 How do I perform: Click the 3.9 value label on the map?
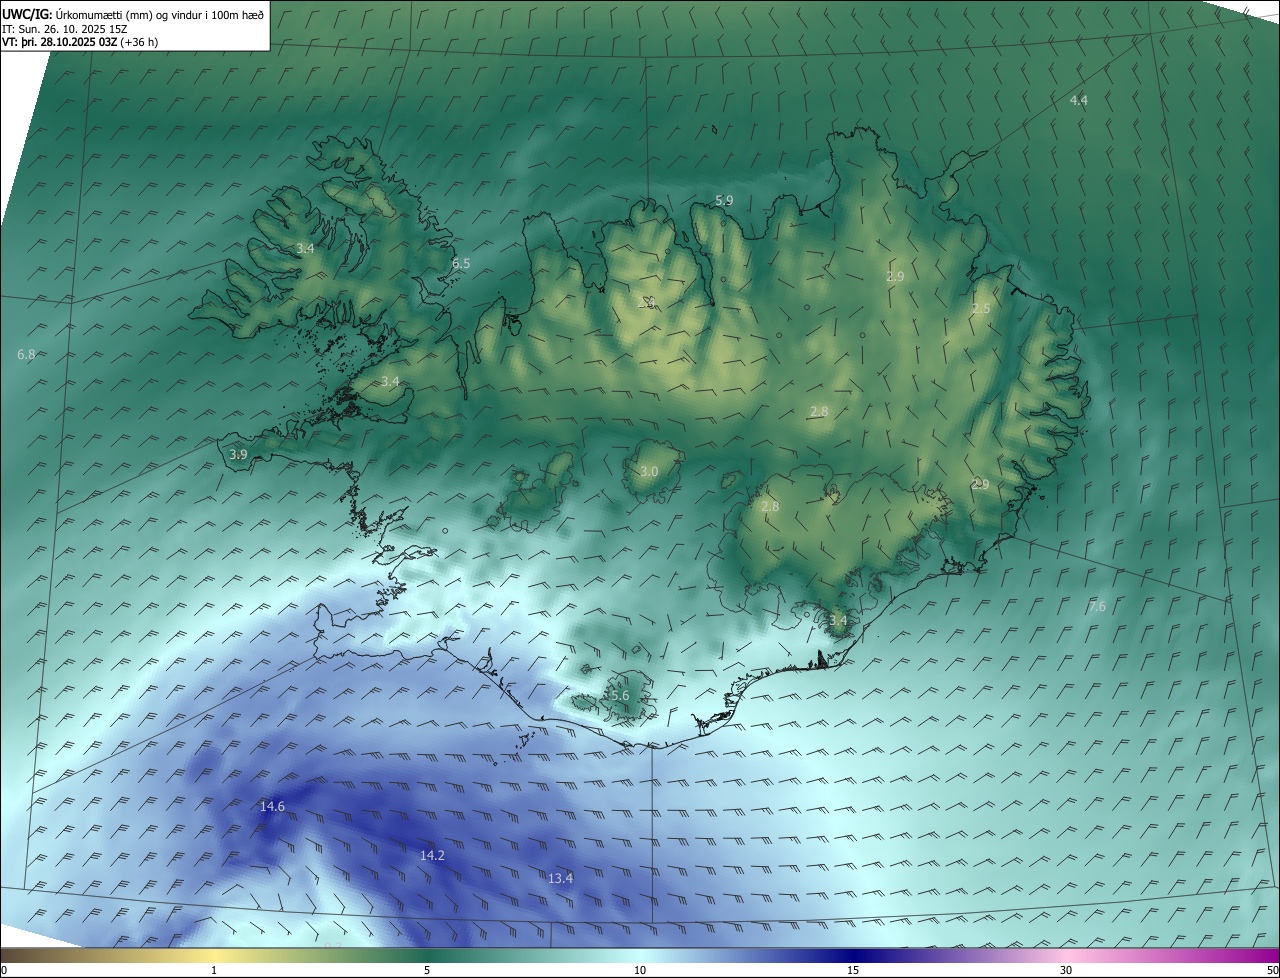[238, 454]
